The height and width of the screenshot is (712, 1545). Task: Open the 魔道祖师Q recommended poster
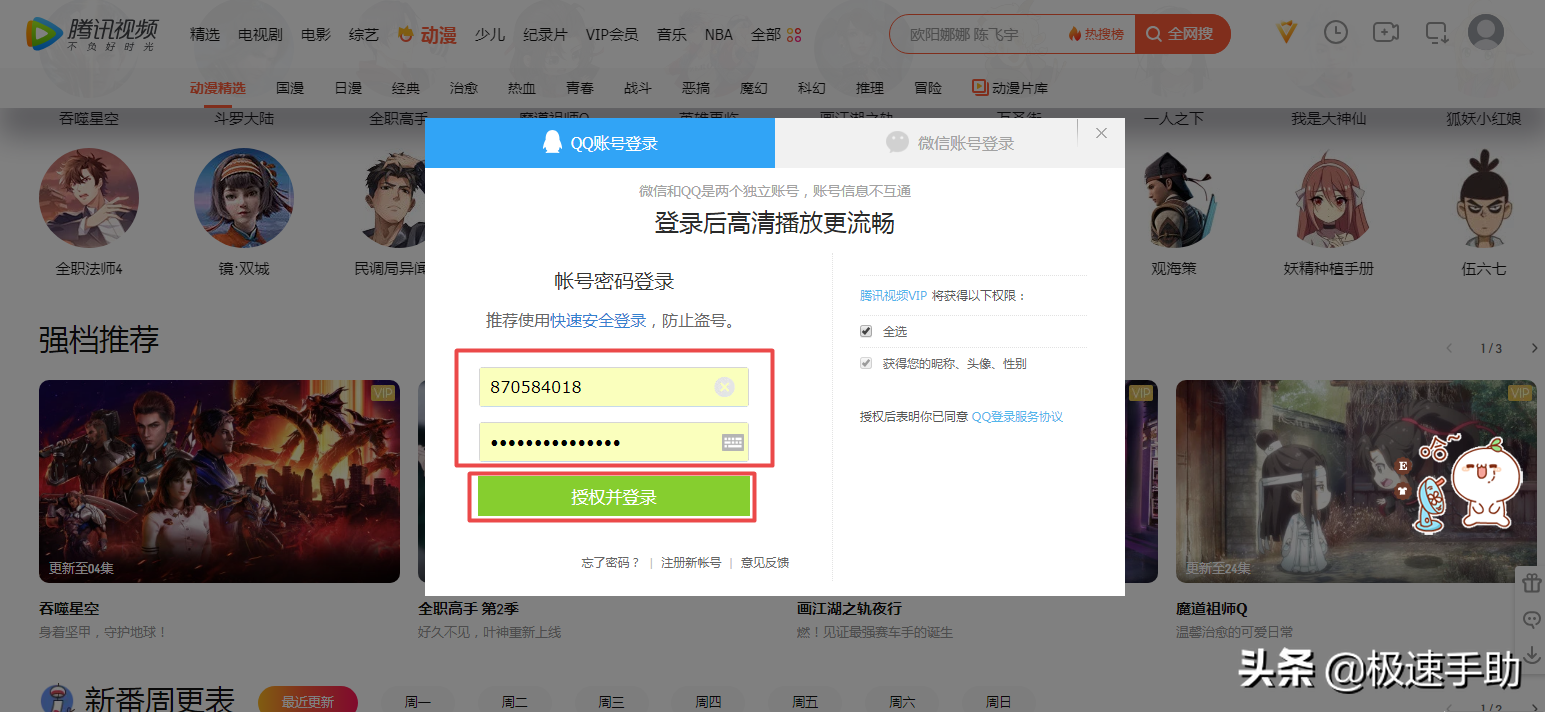(1356, 481)
